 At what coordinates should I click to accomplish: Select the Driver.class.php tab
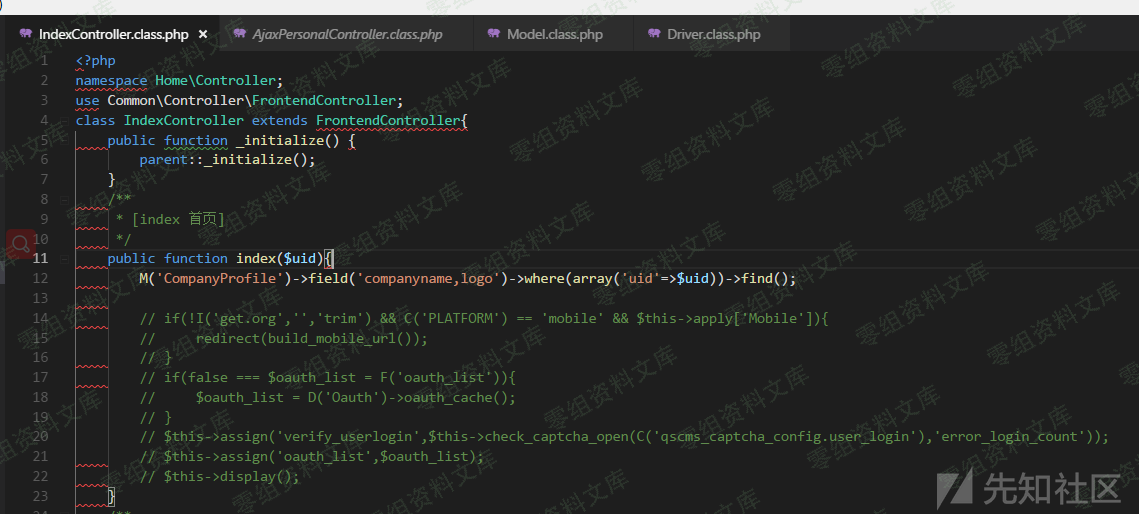point(713,34)
